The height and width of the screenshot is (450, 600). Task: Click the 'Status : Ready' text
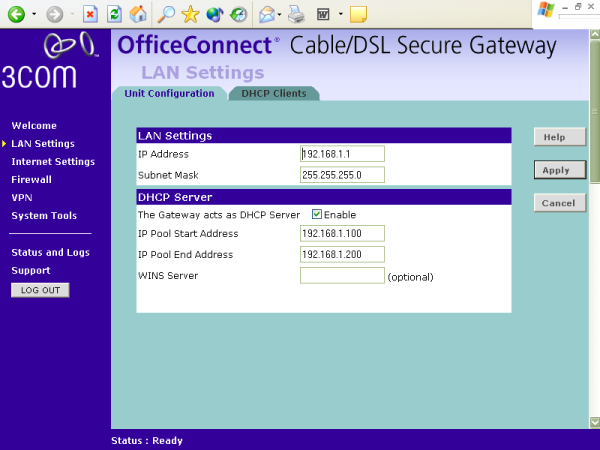(x=147, y=440)
